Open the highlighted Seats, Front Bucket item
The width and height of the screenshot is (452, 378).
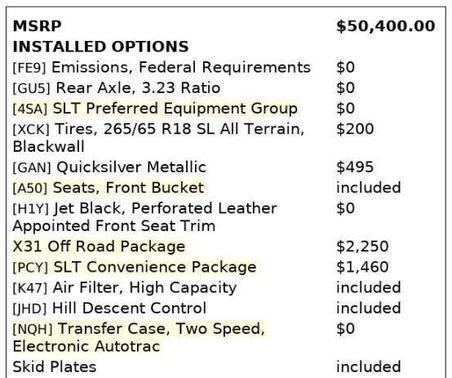pyautogui.click(x=108, y=188)
